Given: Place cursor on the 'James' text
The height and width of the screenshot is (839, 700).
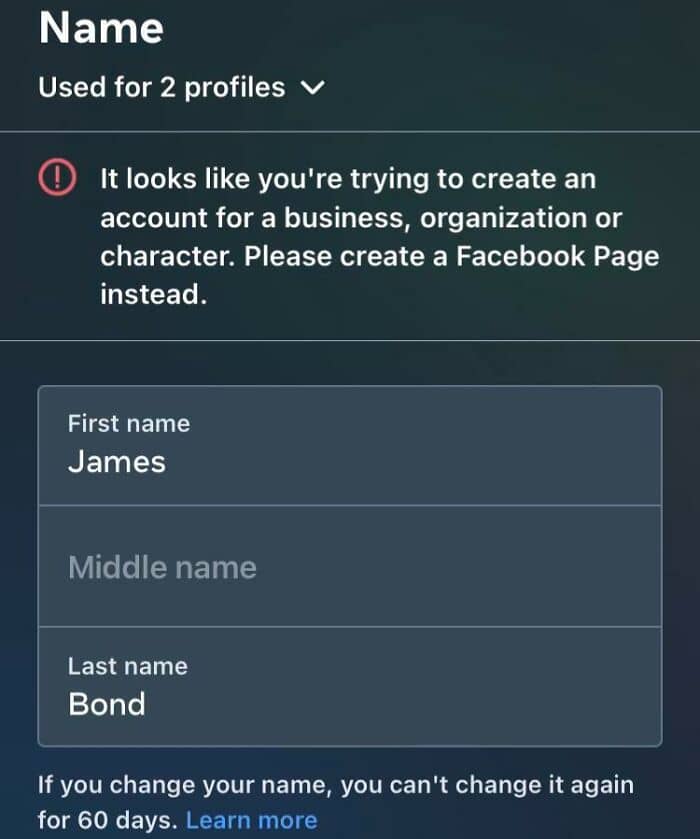Looking at the screenshot, I should pyautogui.click(x=117, y=461).
